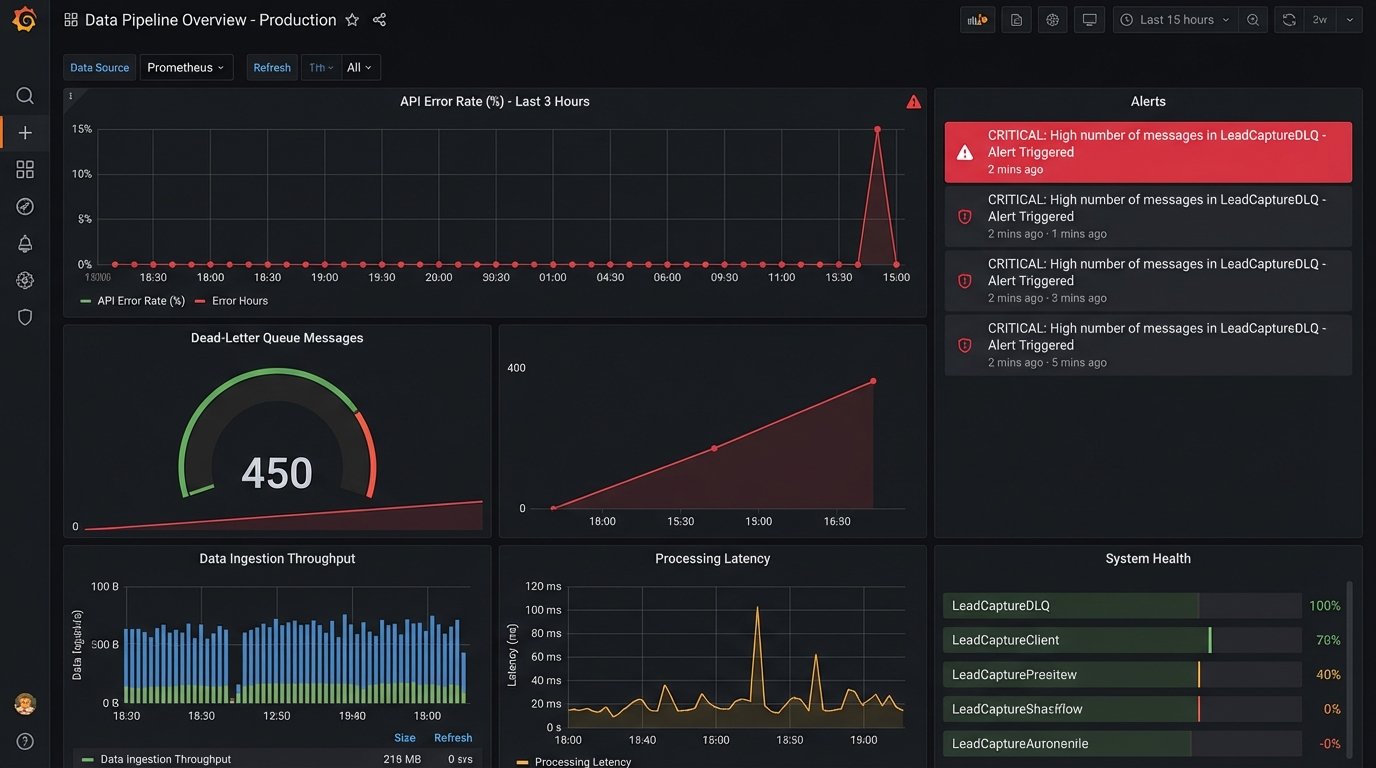
Task: Click the top red CRITICAL LeadCaptureDLQ alert
Action: pyautogui.click(x=1147, y=152)
